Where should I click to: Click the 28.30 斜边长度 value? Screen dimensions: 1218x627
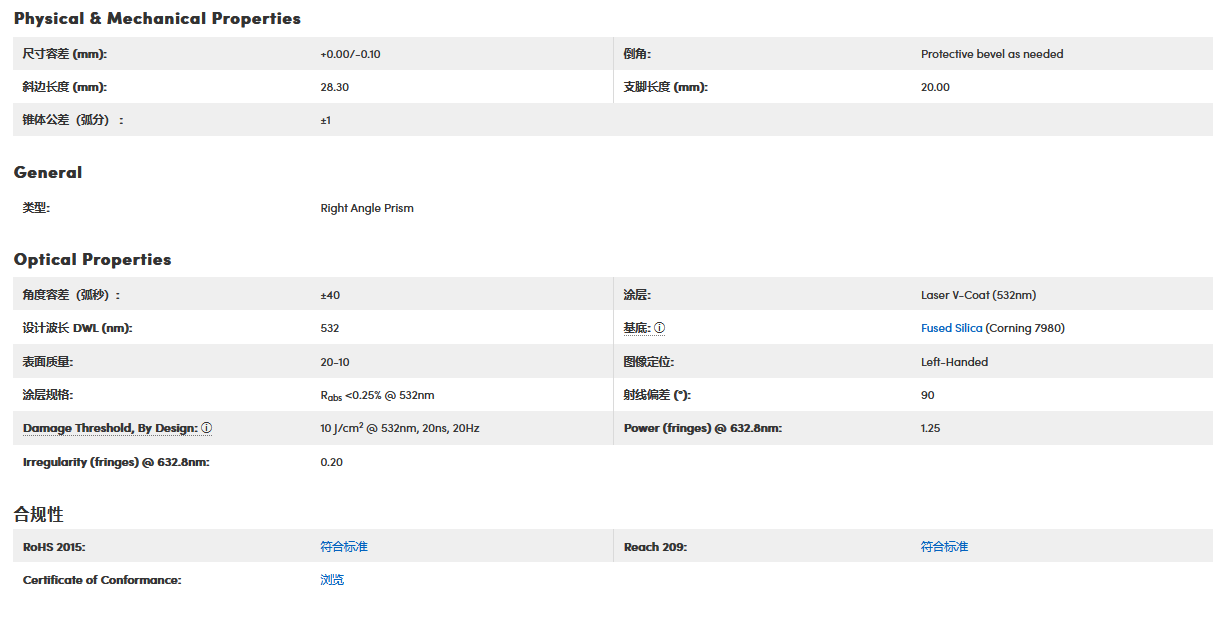(x=334, y=87)
